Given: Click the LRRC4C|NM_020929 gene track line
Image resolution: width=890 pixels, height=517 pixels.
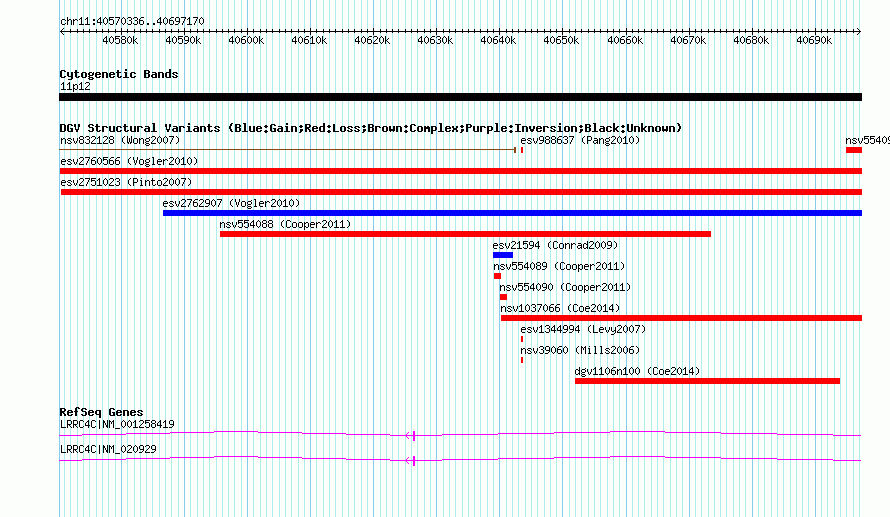Looking at the screenshot, I should (x=460, y=459).
